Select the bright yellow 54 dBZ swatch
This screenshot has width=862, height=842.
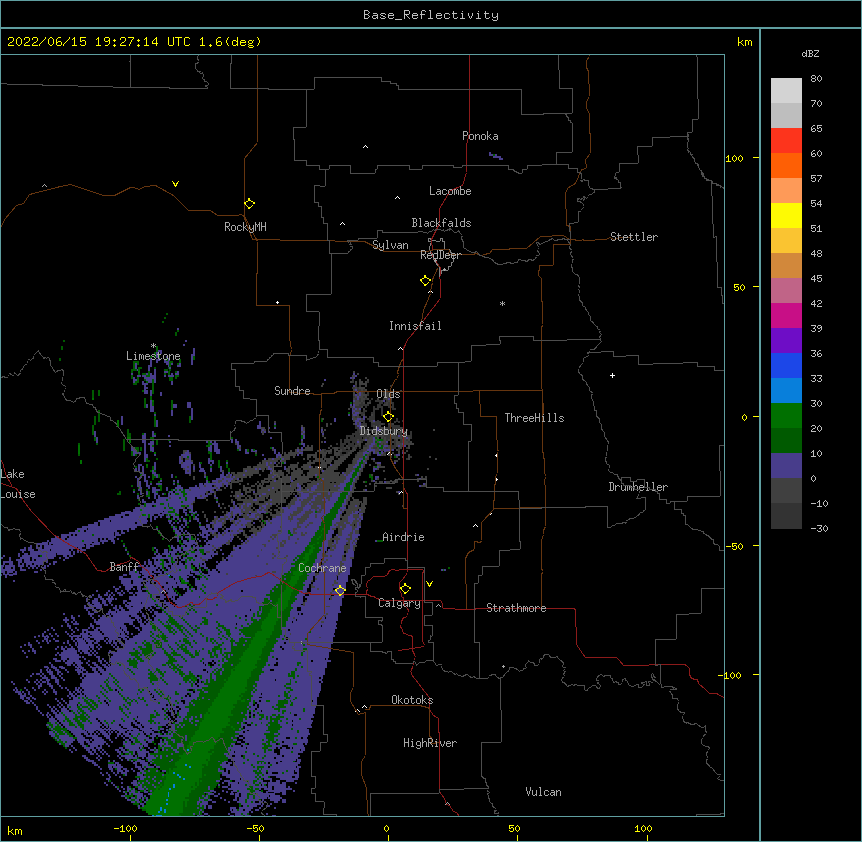(786, 215)
